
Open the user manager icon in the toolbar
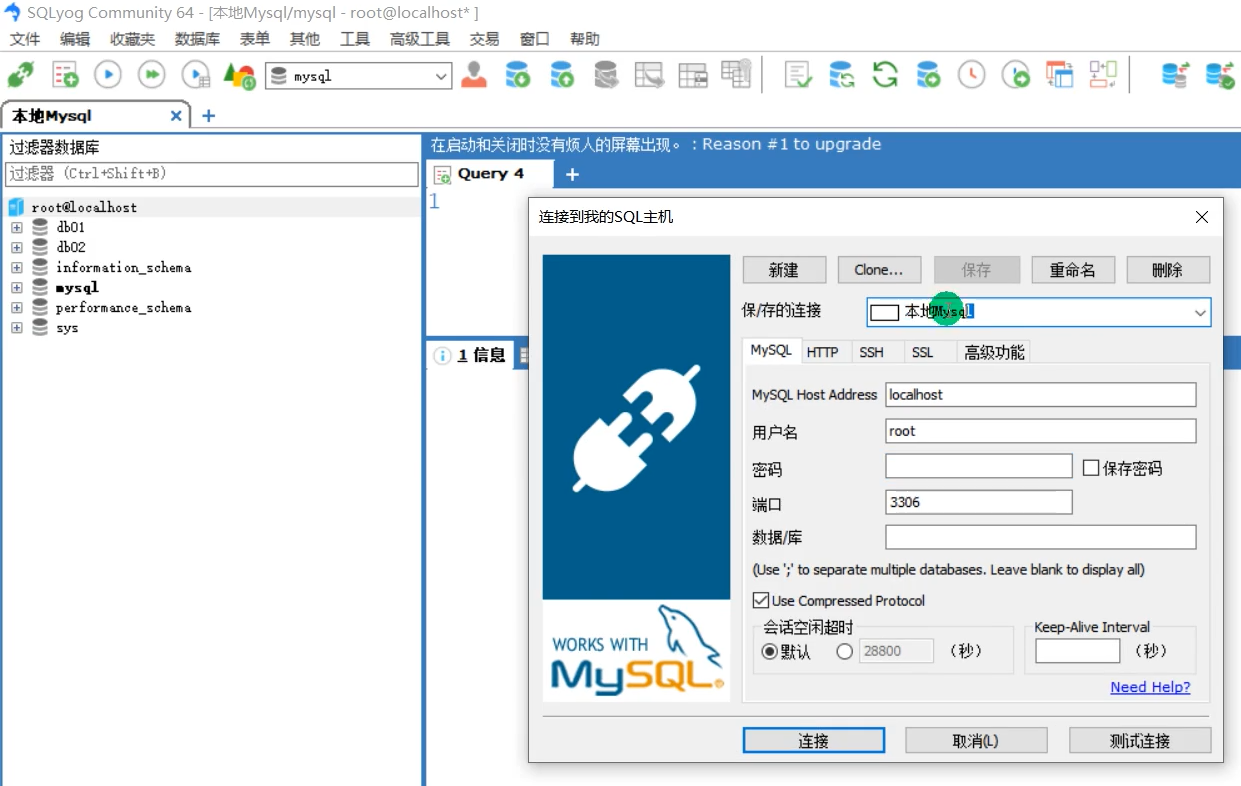pos(473,75)
